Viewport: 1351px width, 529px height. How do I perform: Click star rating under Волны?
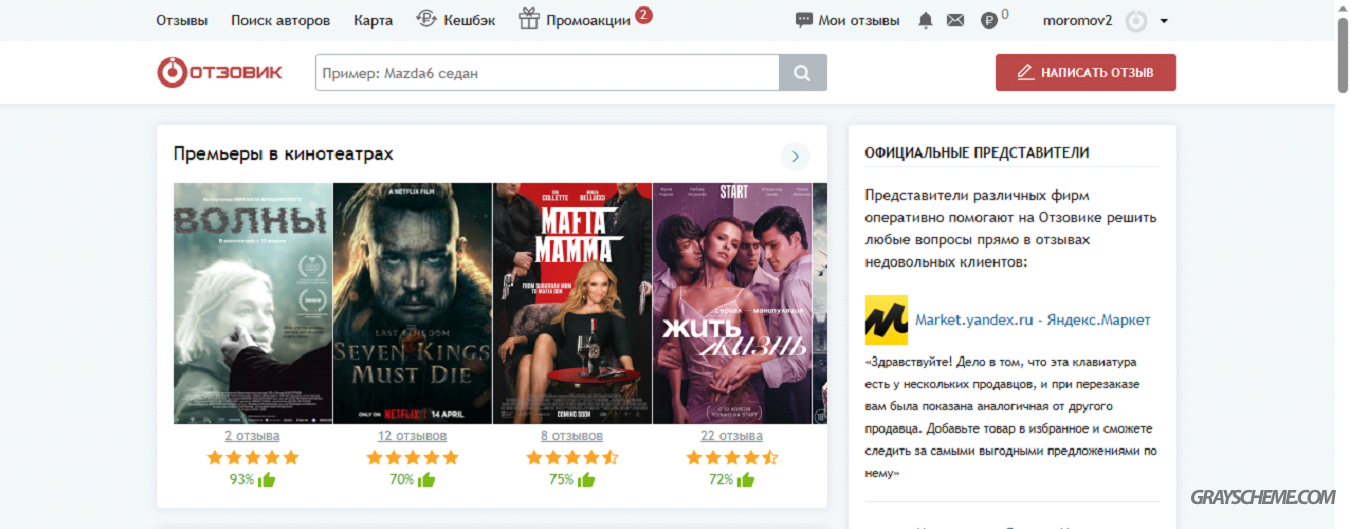point(252,457)
